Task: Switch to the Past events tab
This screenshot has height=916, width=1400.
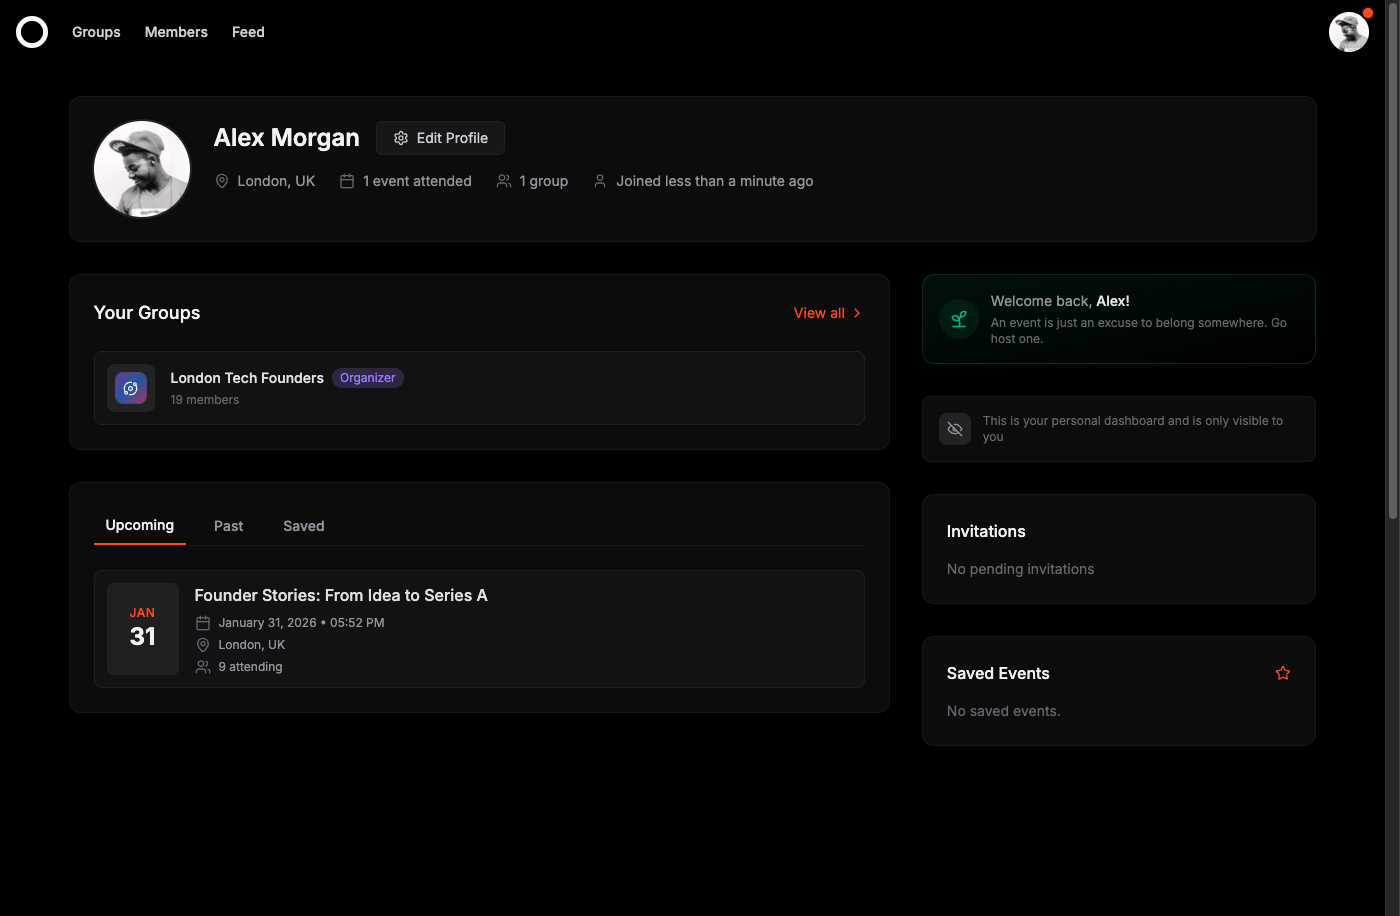Action: 228,525
